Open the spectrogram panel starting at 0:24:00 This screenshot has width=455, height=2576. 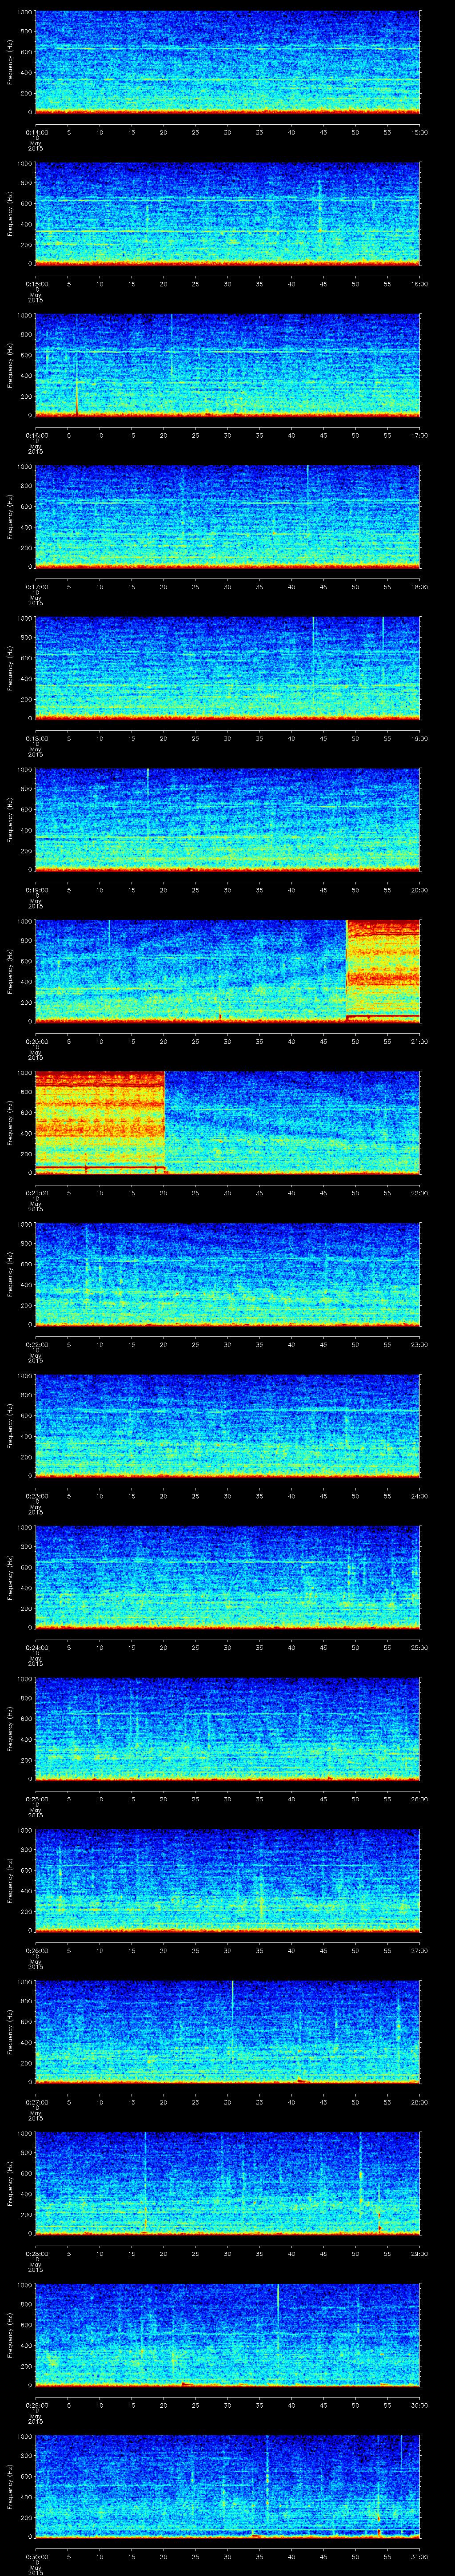(227, 1577)
